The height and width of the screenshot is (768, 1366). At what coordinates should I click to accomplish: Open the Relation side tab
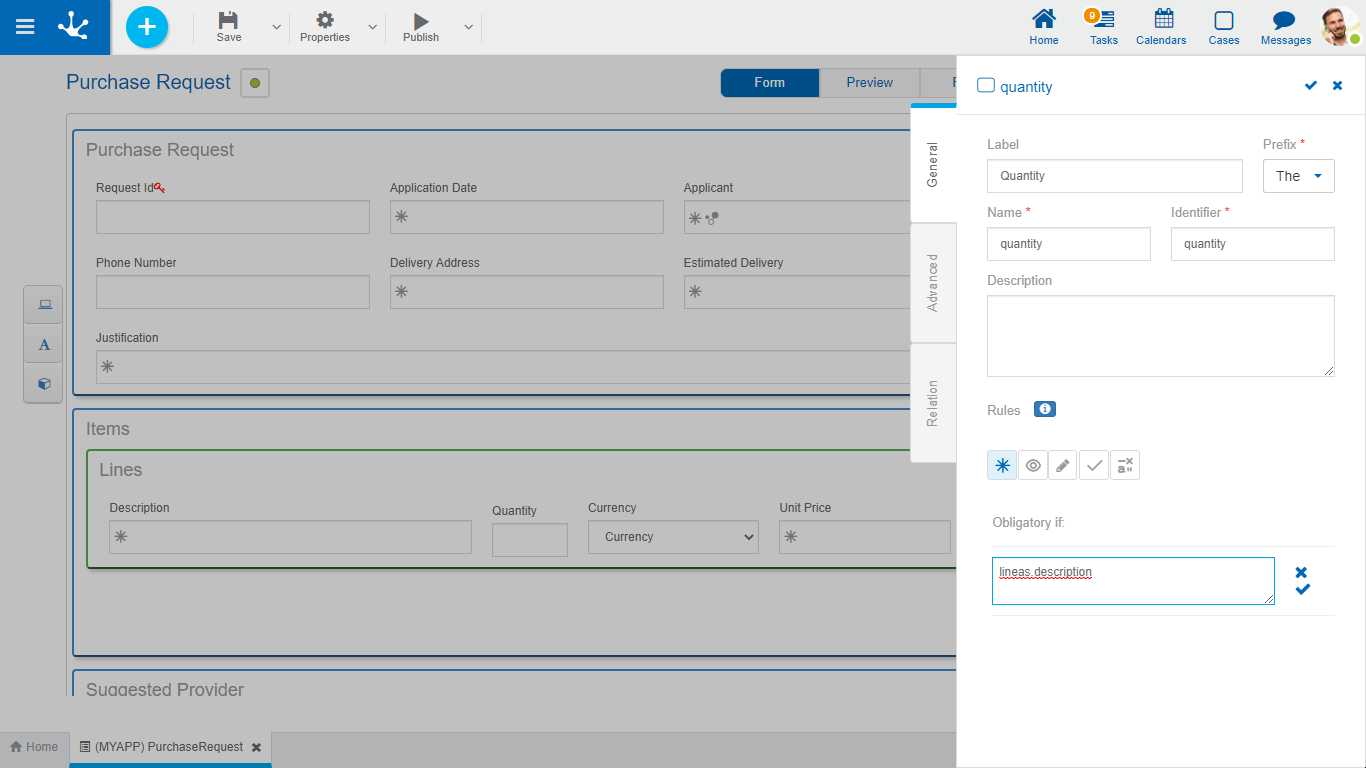(x=933, y=403)
